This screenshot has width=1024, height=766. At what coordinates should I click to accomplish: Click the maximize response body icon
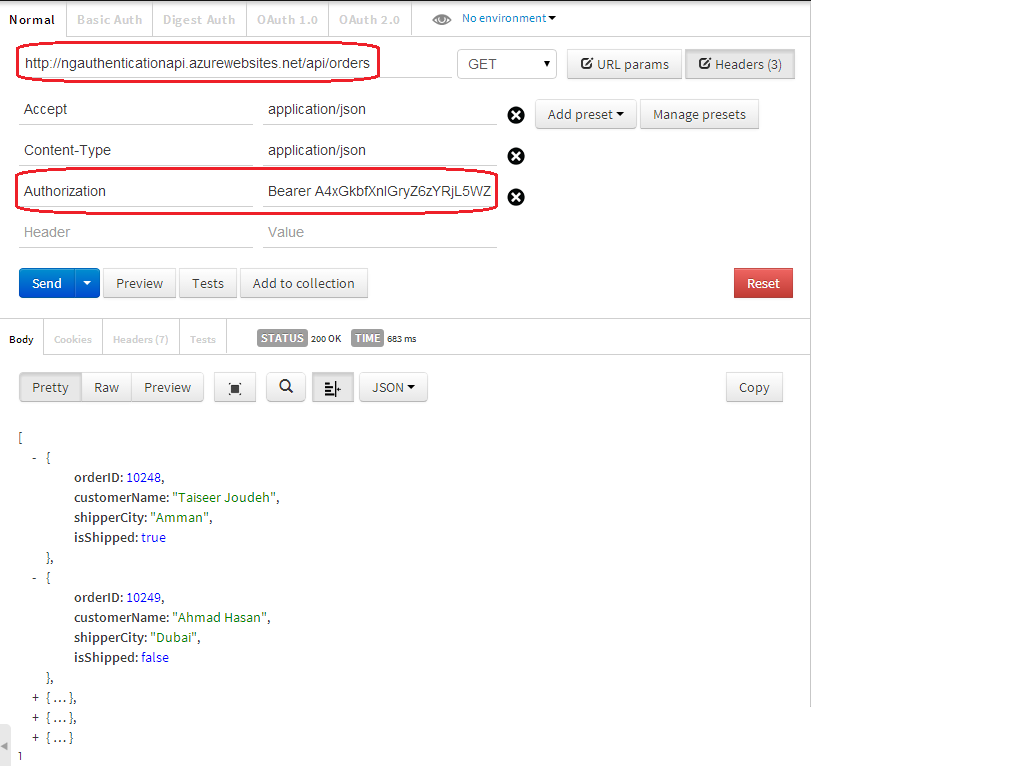[x=234, y=387]
